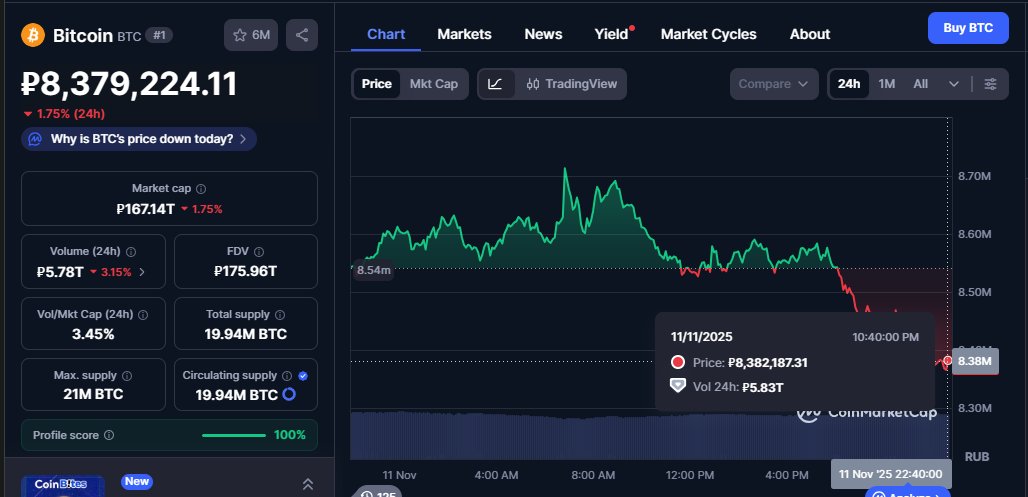This screenshot has width=1028, height=497.
Task: Click the 1.75% (24h) change text
Action: 64,114
